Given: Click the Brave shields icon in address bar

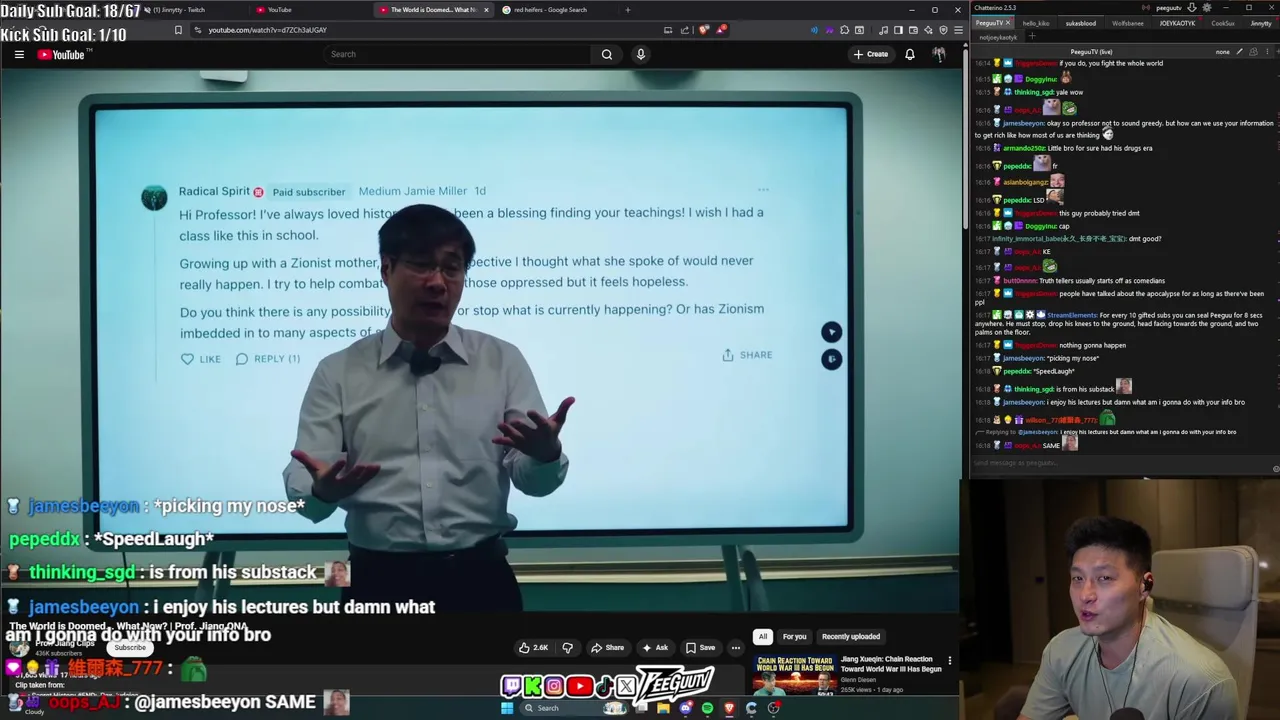Looking at the screenshot, I should 704,30.
